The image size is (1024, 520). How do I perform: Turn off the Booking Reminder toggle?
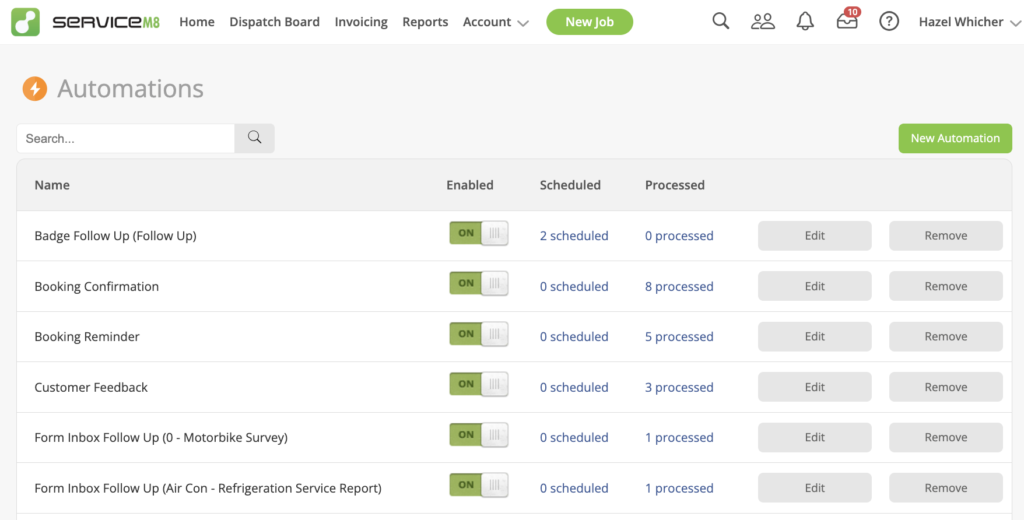479,334
